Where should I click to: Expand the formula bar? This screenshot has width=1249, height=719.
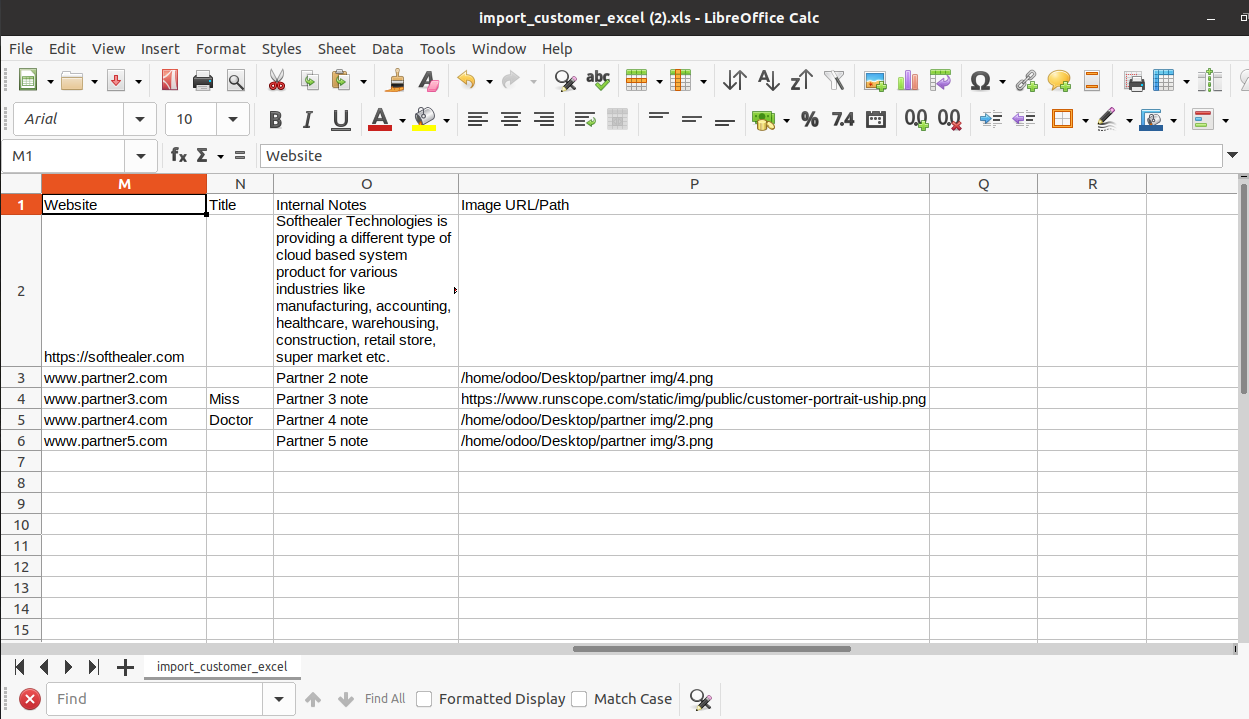coord(1232,155)
